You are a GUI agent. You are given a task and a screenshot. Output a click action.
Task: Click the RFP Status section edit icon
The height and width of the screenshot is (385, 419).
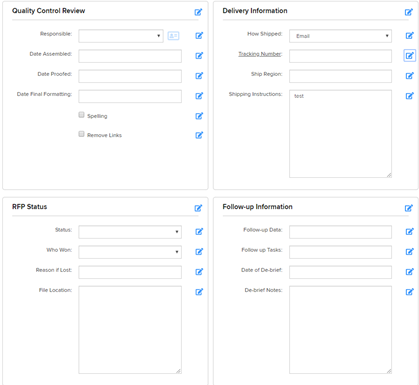198,208
